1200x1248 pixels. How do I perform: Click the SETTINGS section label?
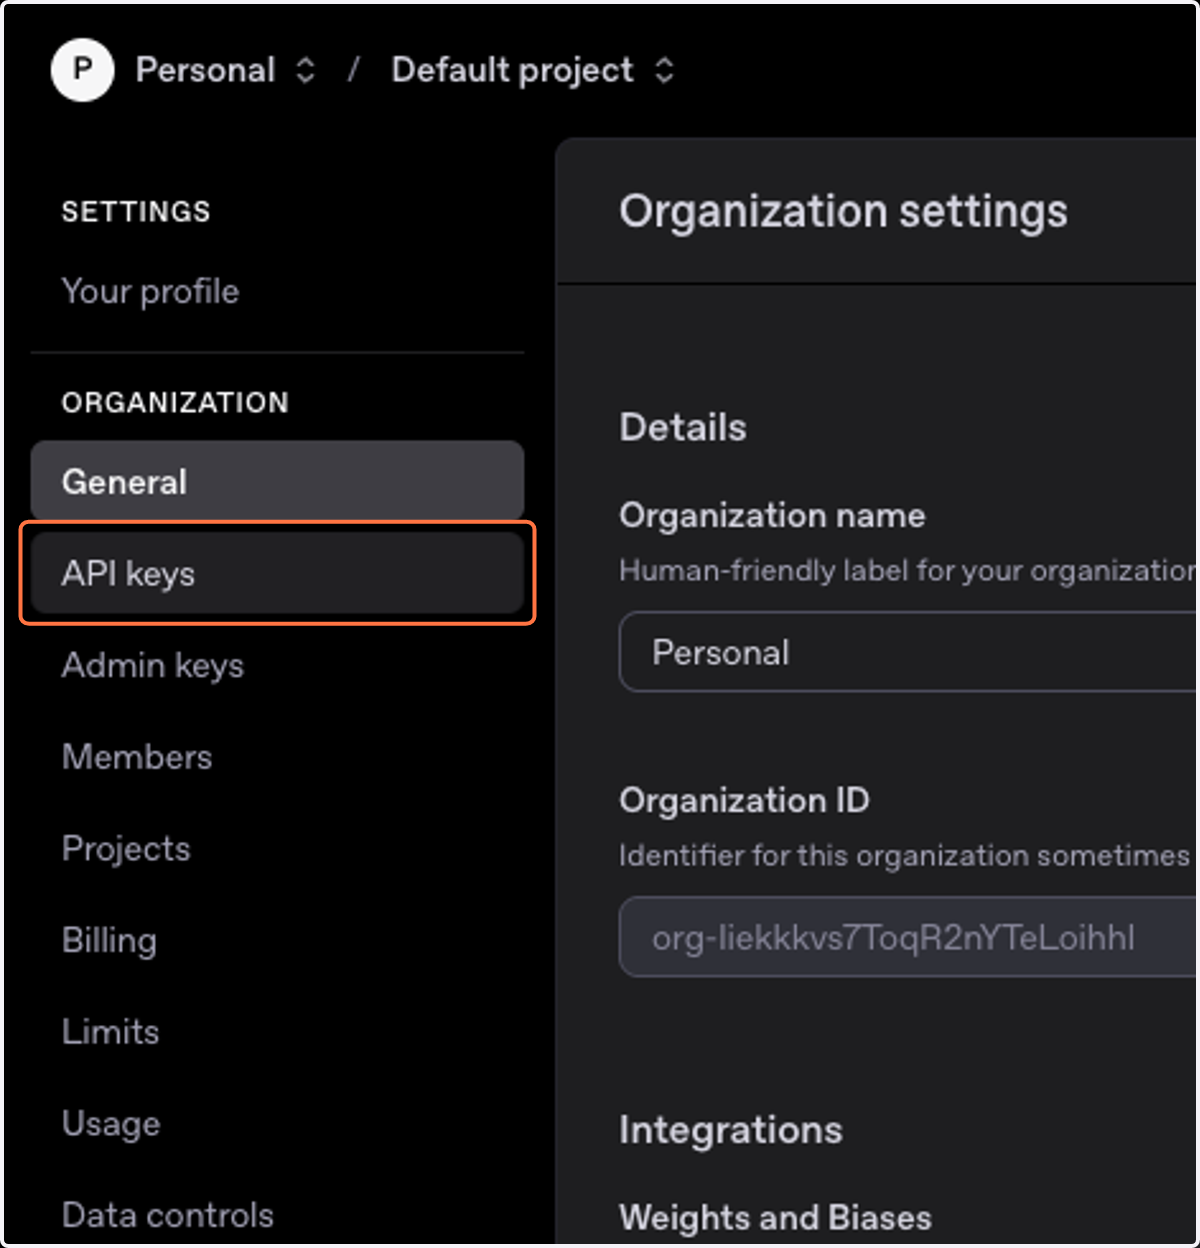[136, 211]
